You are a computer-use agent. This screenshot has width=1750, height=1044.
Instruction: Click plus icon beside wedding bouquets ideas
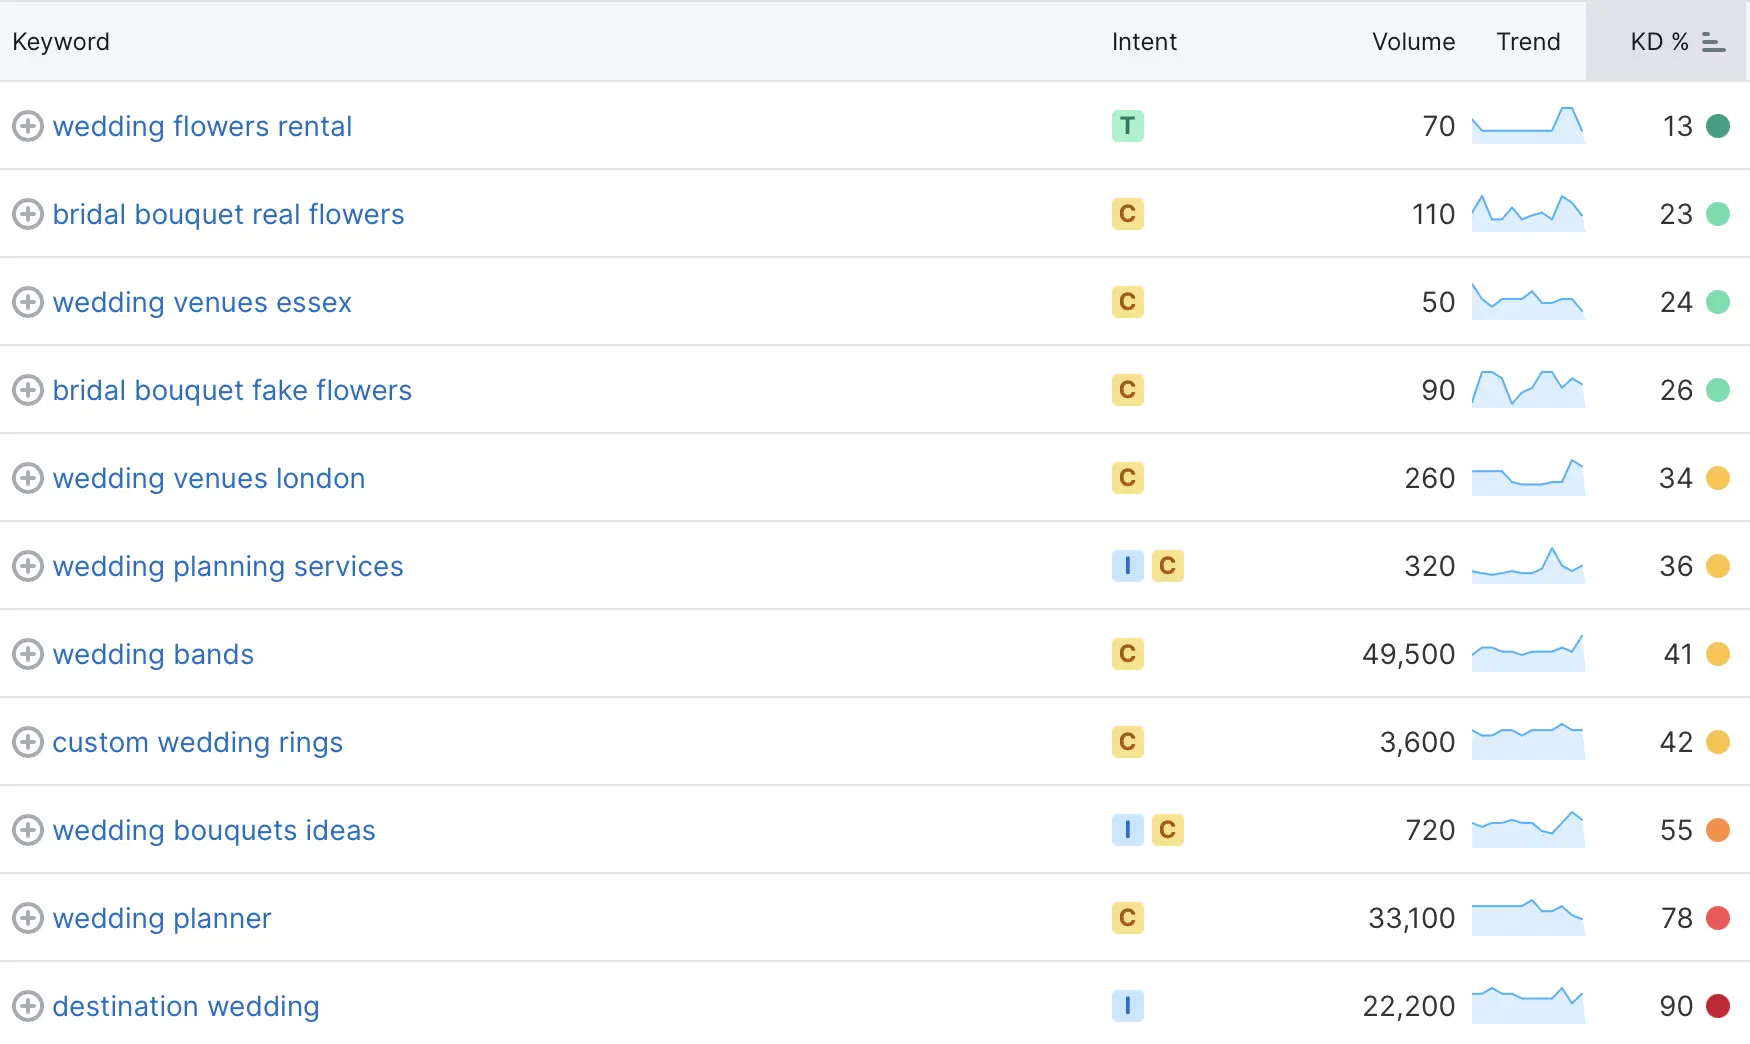pyautogui.click(x=27, y=830)
